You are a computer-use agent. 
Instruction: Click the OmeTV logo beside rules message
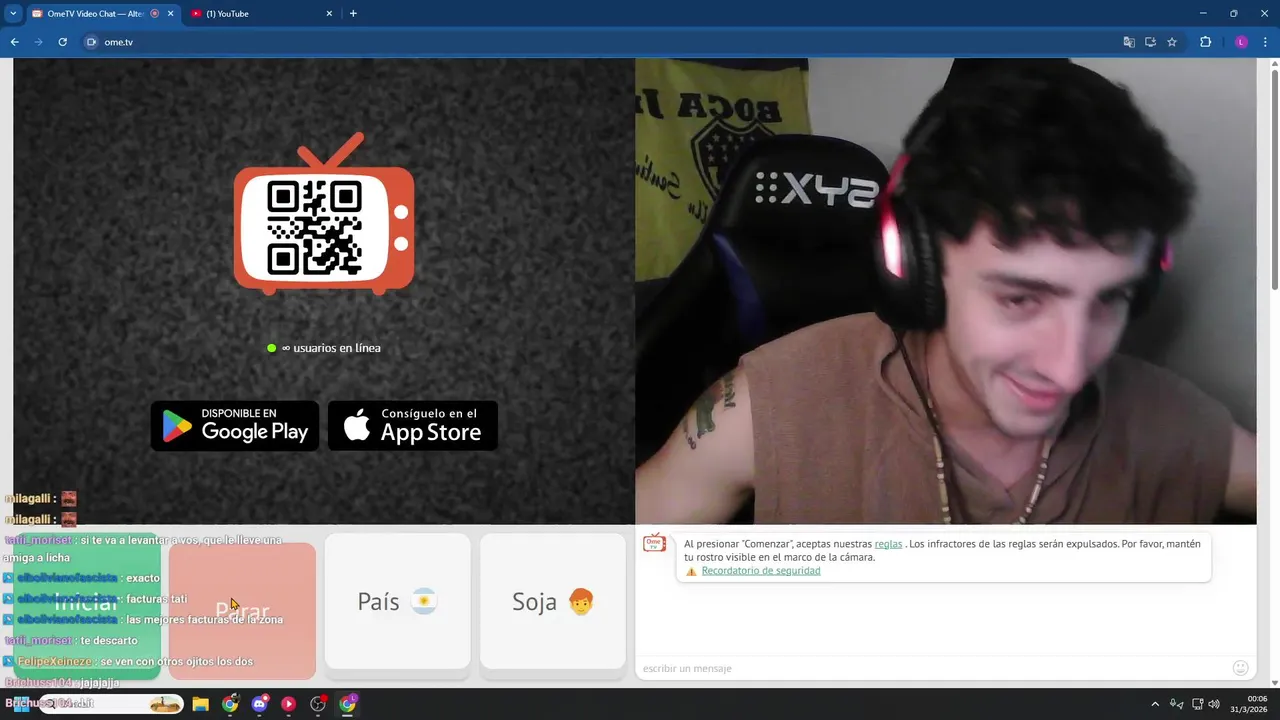pos(655,543)
